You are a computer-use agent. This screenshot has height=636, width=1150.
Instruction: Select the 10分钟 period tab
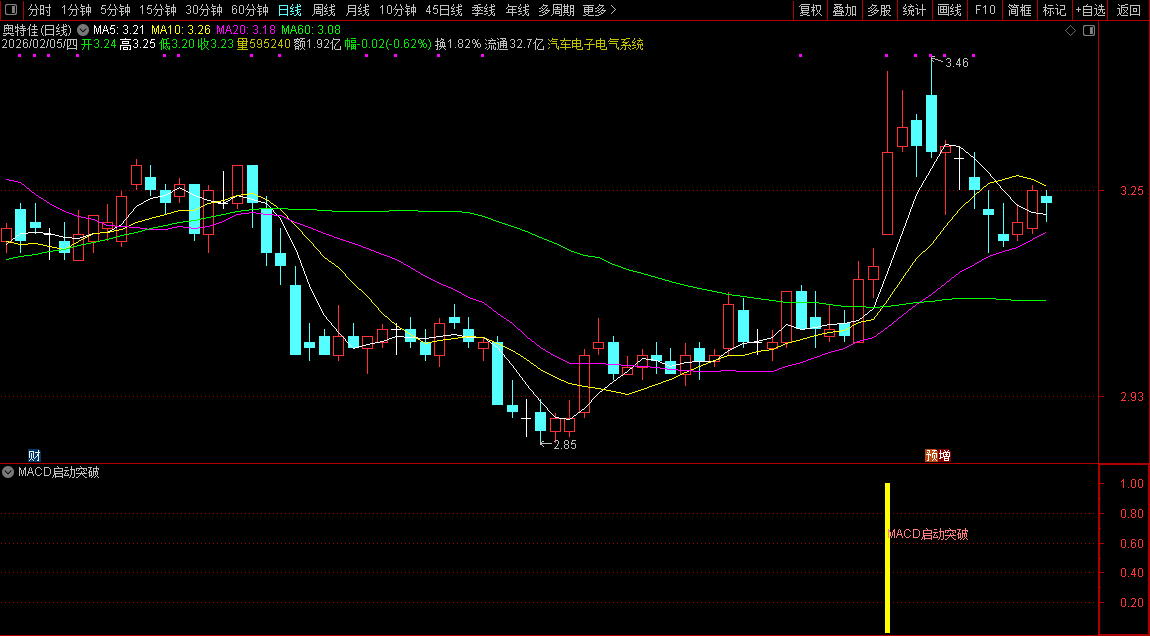(x=398, y=10)
